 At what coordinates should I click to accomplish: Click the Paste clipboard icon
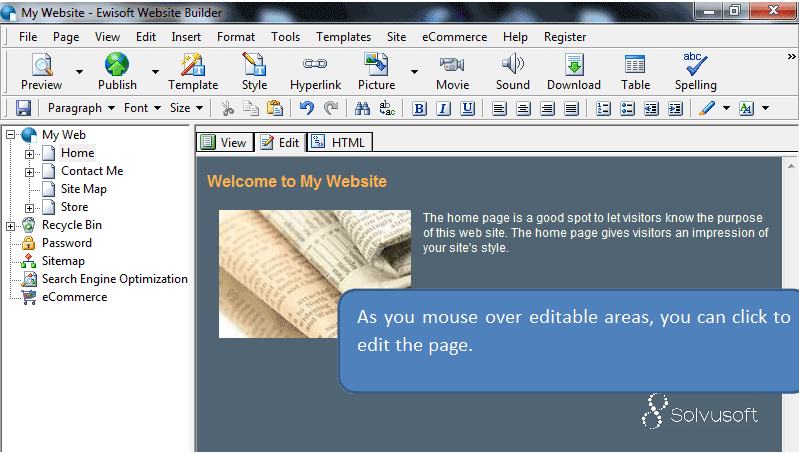275,108
